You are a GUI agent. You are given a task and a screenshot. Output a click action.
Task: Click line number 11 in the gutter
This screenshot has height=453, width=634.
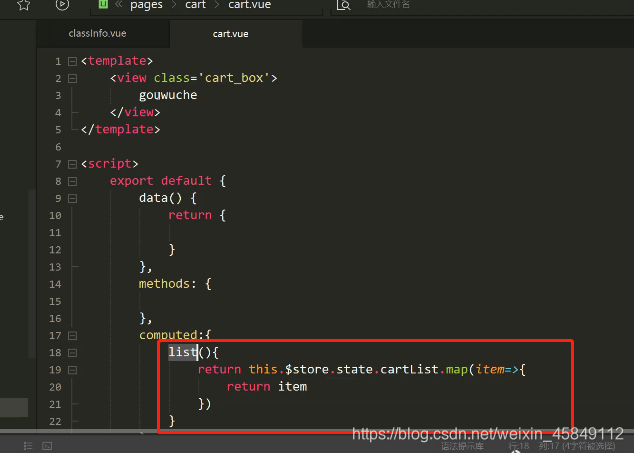55,233
